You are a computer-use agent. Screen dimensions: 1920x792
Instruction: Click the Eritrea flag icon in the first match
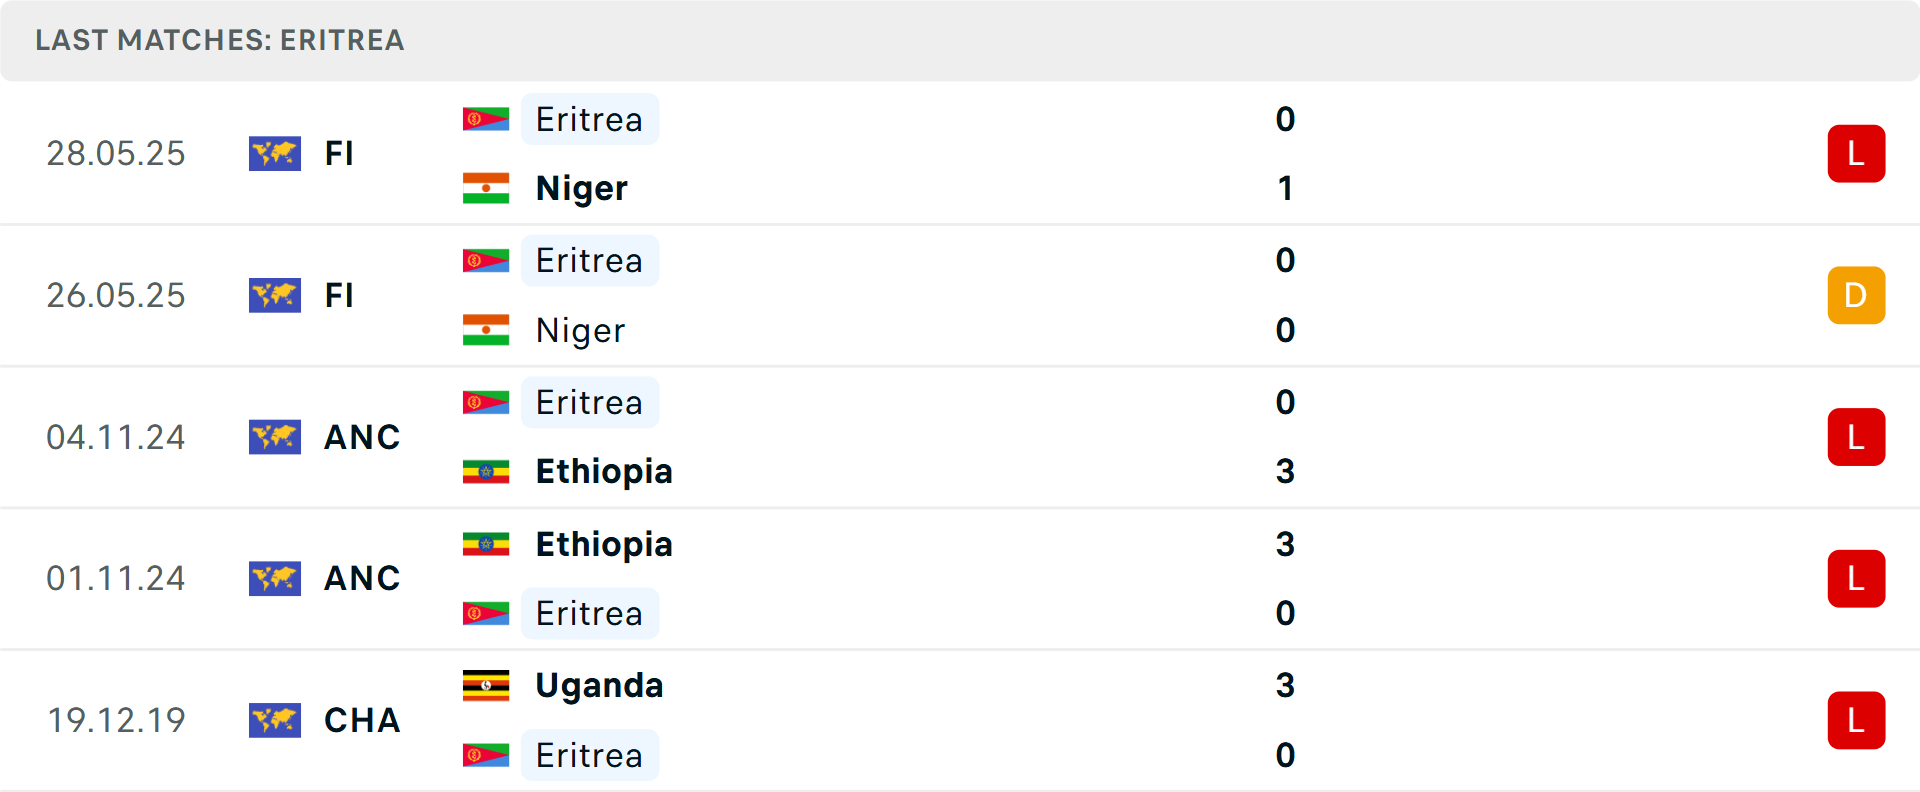(487, 119)
